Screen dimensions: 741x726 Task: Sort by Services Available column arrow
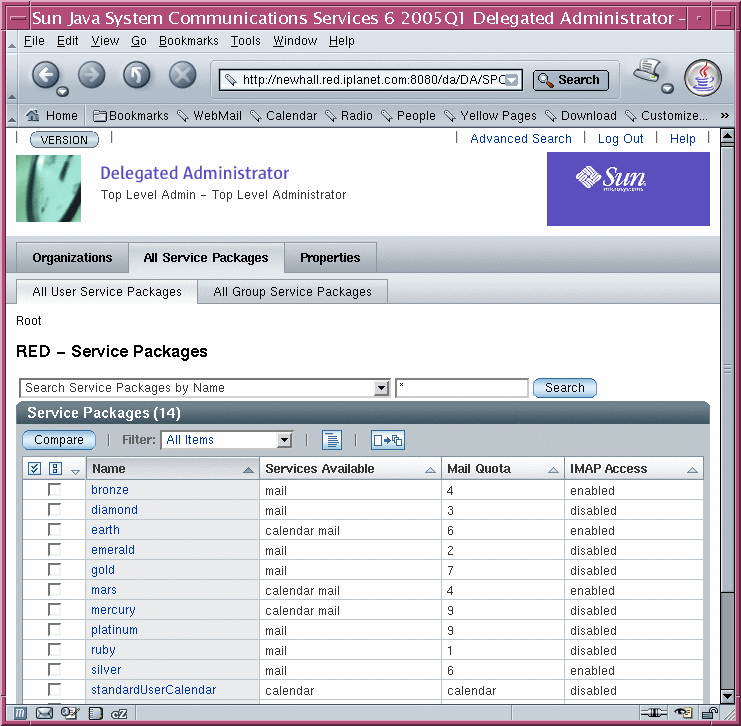[430, 470]
